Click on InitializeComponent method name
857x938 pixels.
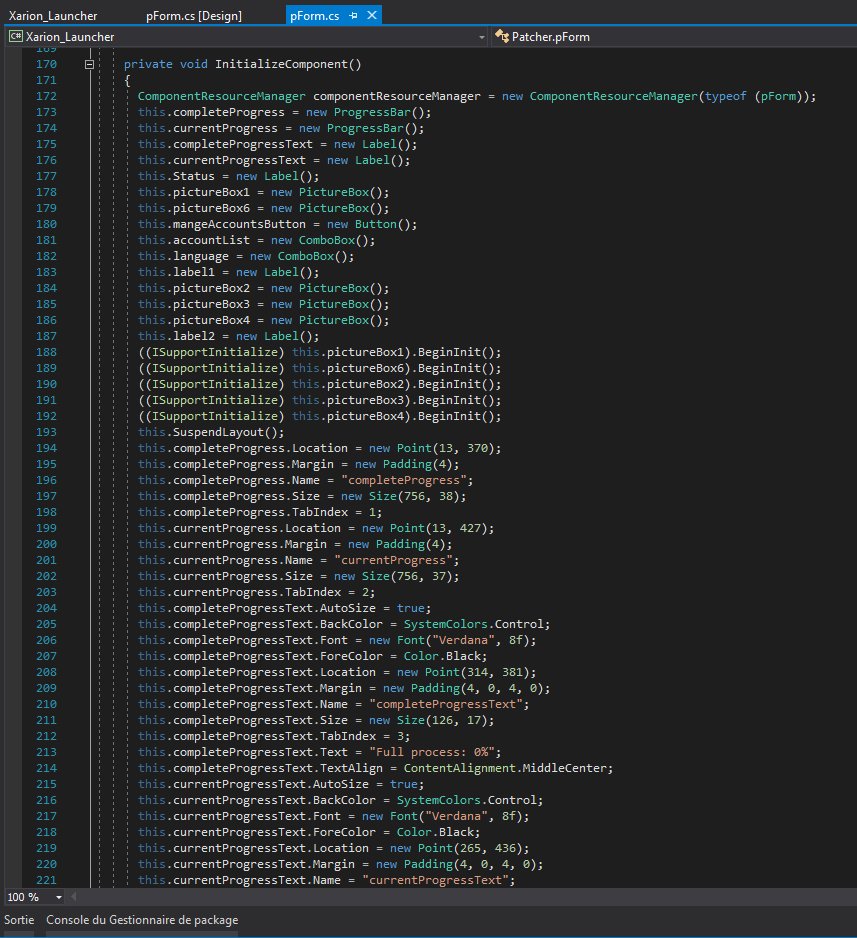point(284,64)
